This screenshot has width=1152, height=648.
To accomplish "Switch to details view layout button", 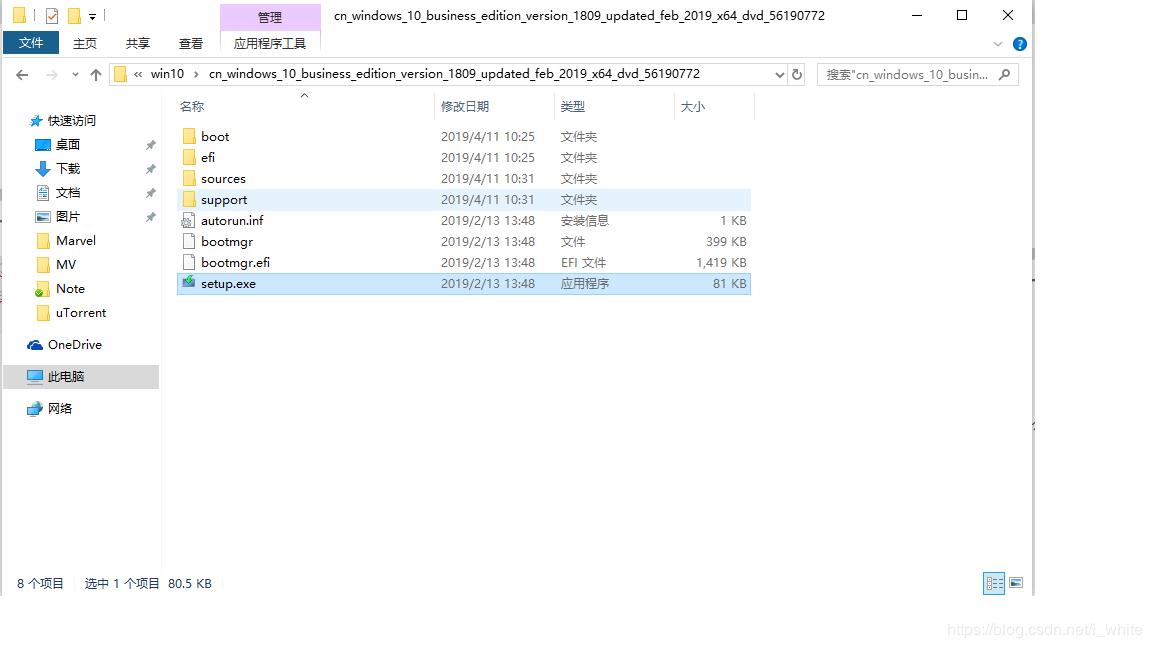I will [x=994, y=583].
